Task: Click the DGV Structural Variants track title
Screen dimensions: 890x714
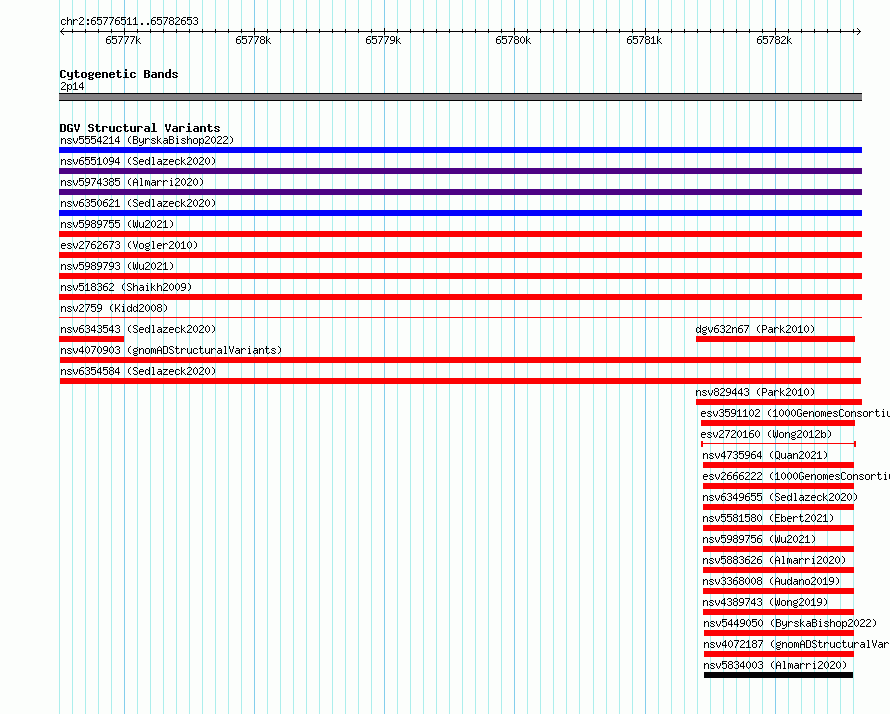Action: pyautogui.click(x=140, y=128)
